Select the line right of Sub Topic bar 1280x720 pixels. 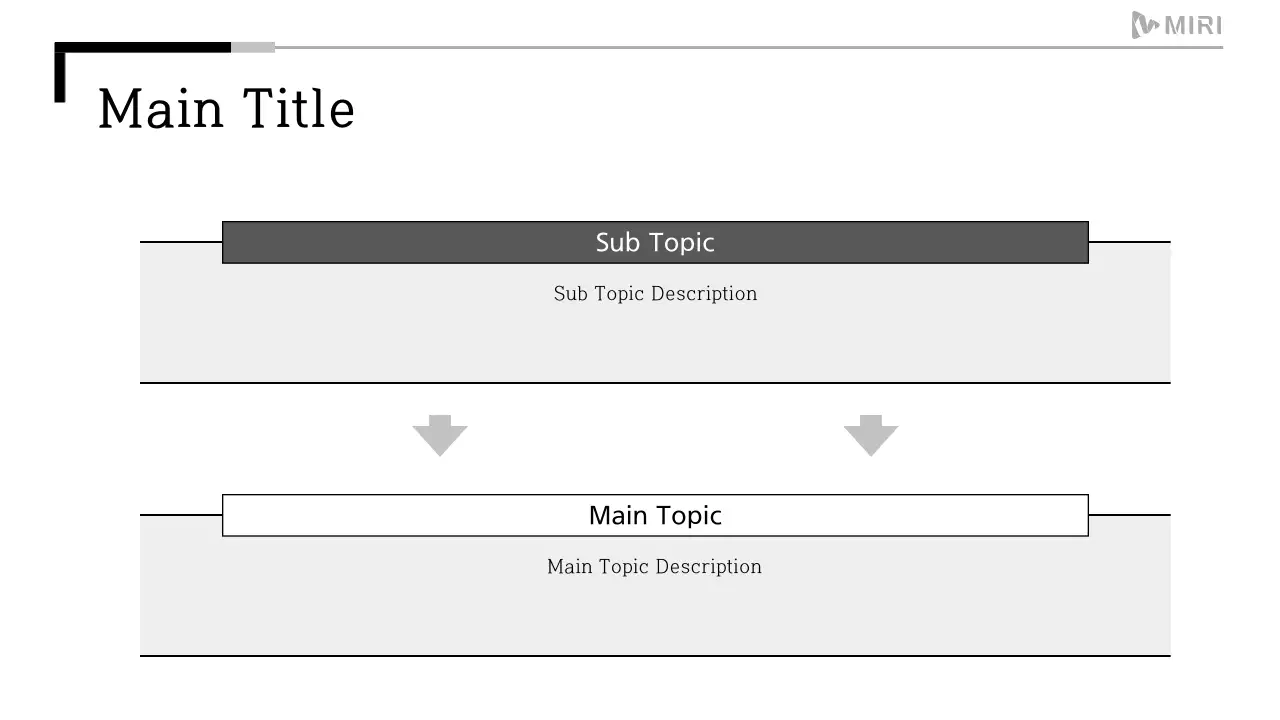[x=1129, y=242]
